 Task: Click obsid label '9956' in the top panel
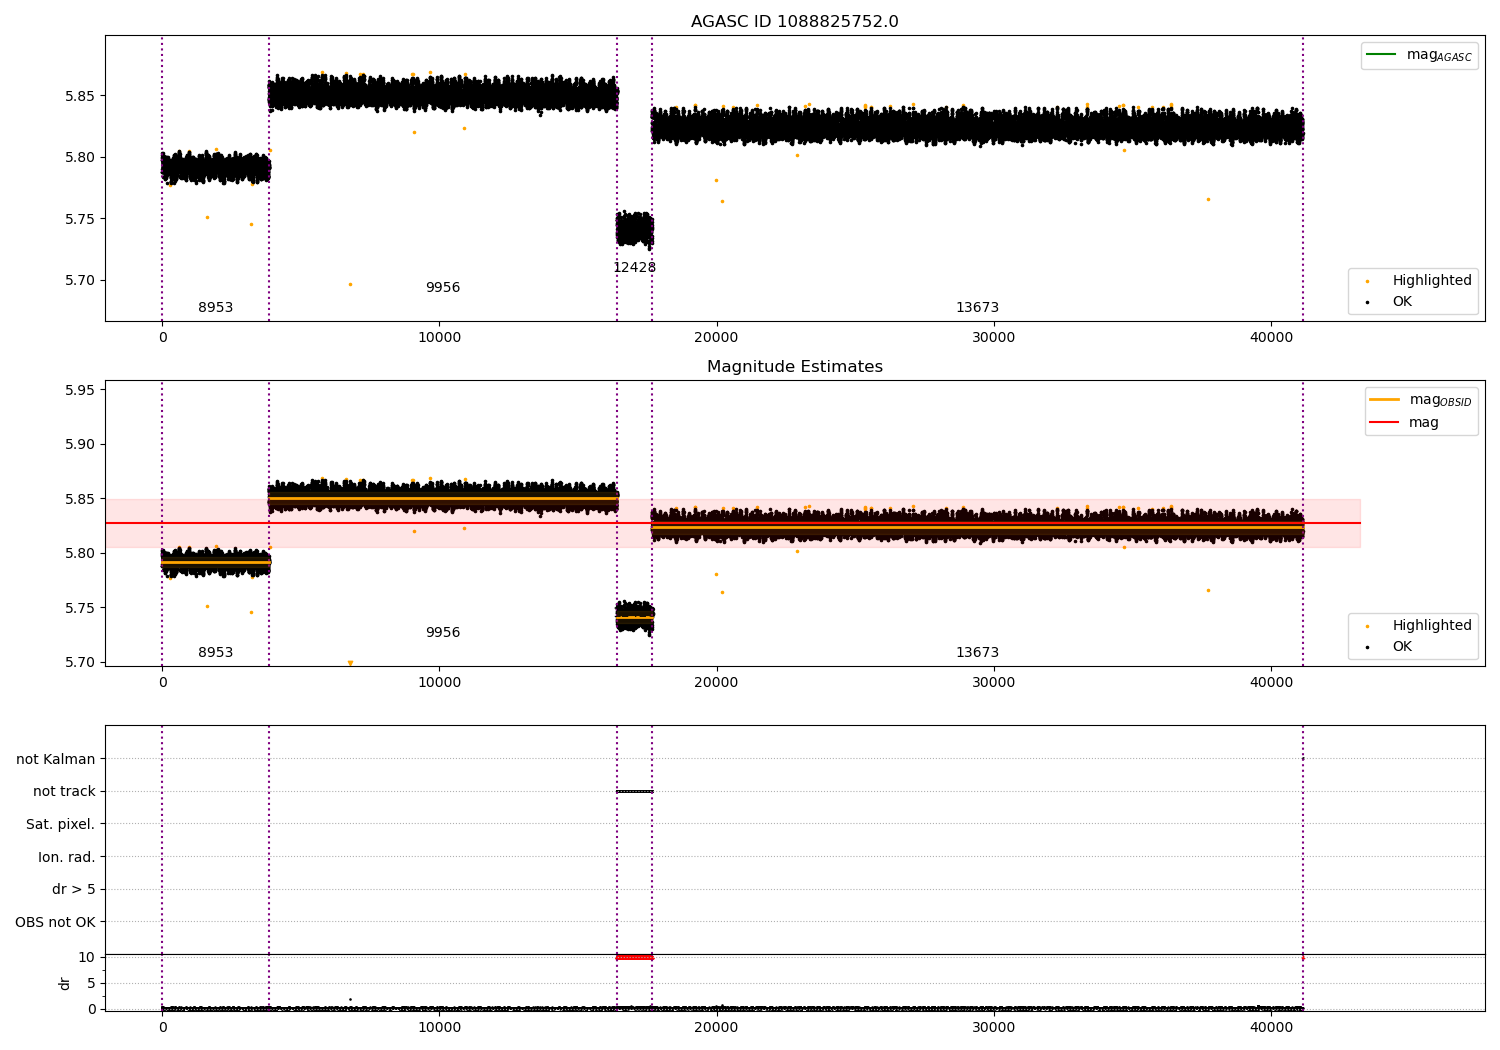pos(443,287)
